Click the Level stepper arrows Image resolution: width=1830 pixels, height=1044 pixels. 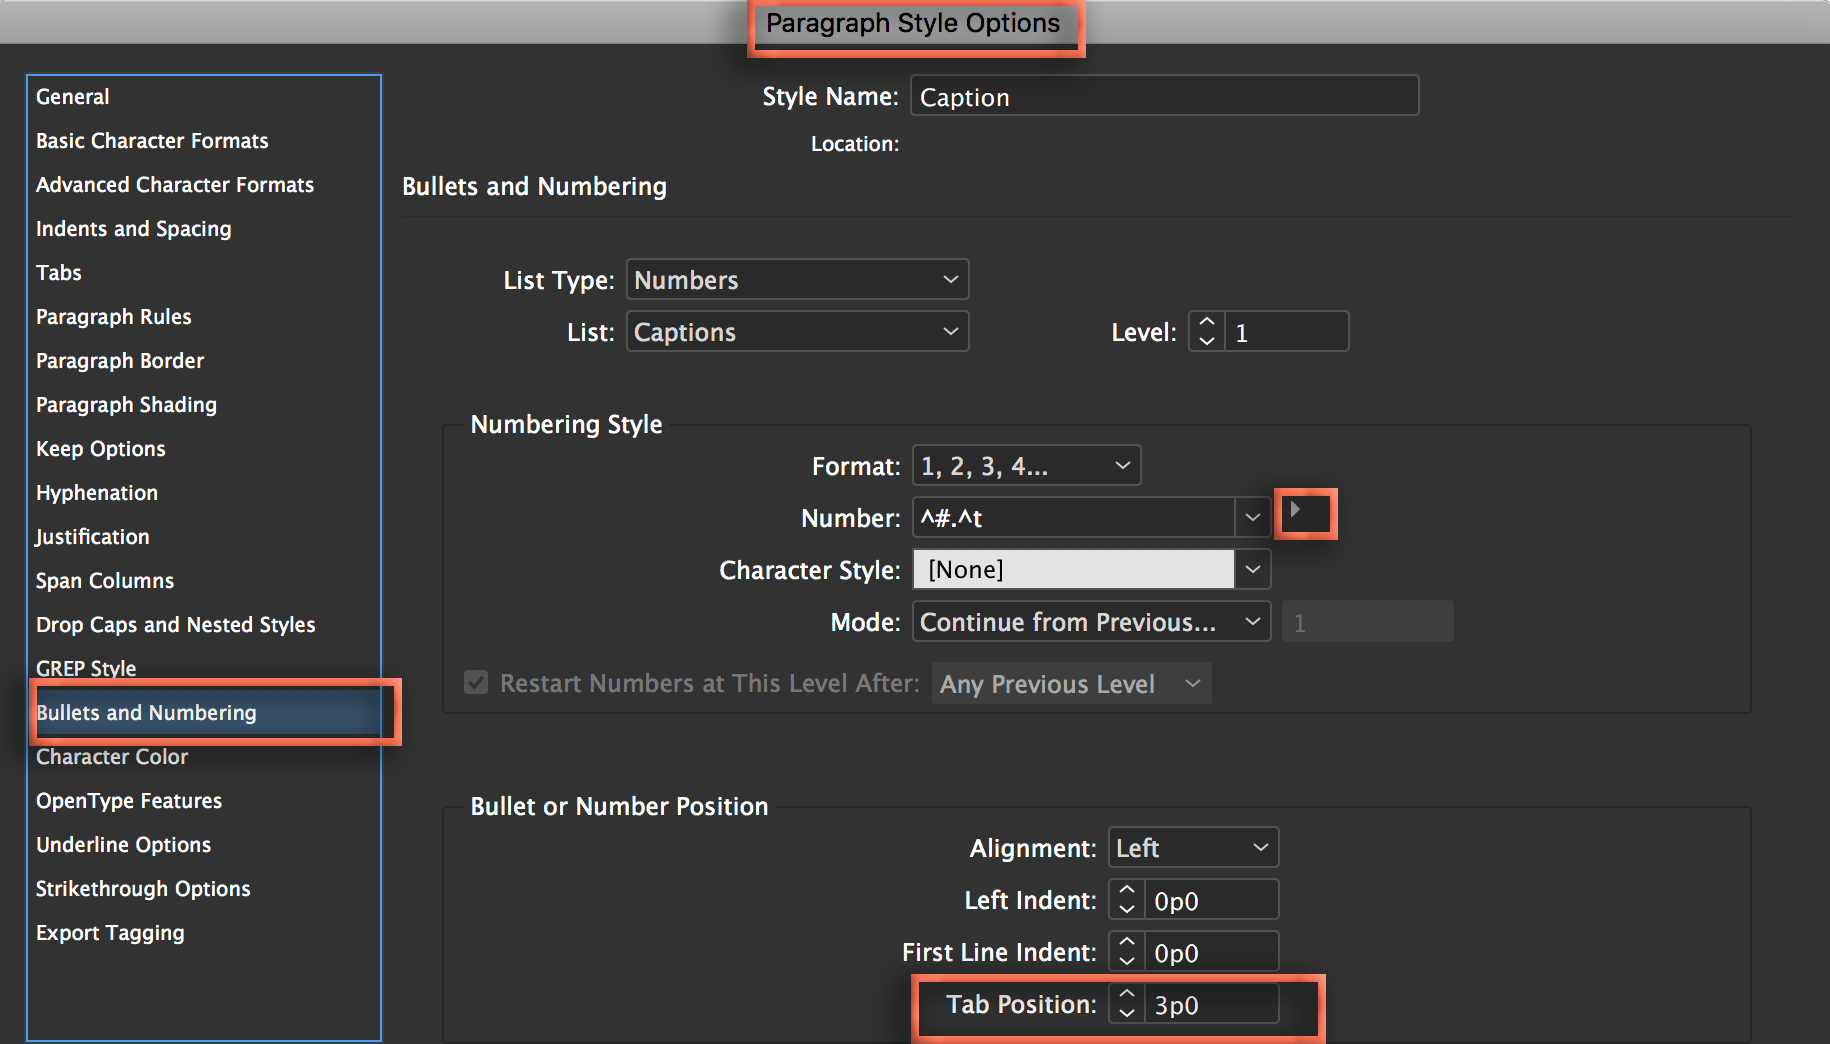(1207, 332)
